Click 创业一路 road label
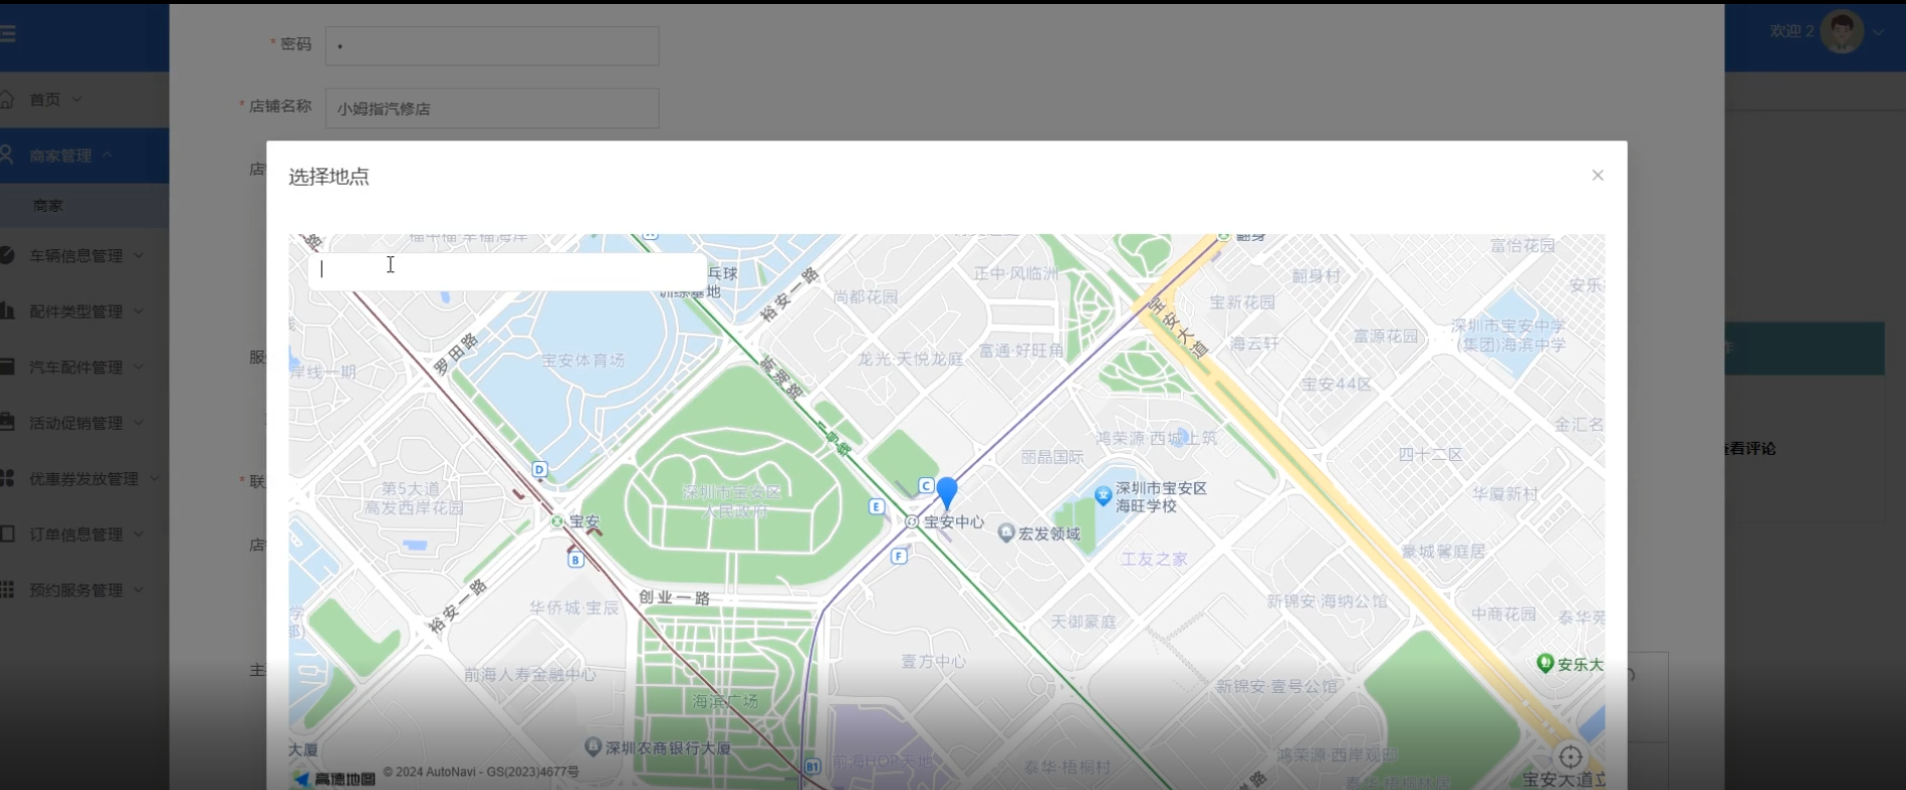 tap(674, 597)
